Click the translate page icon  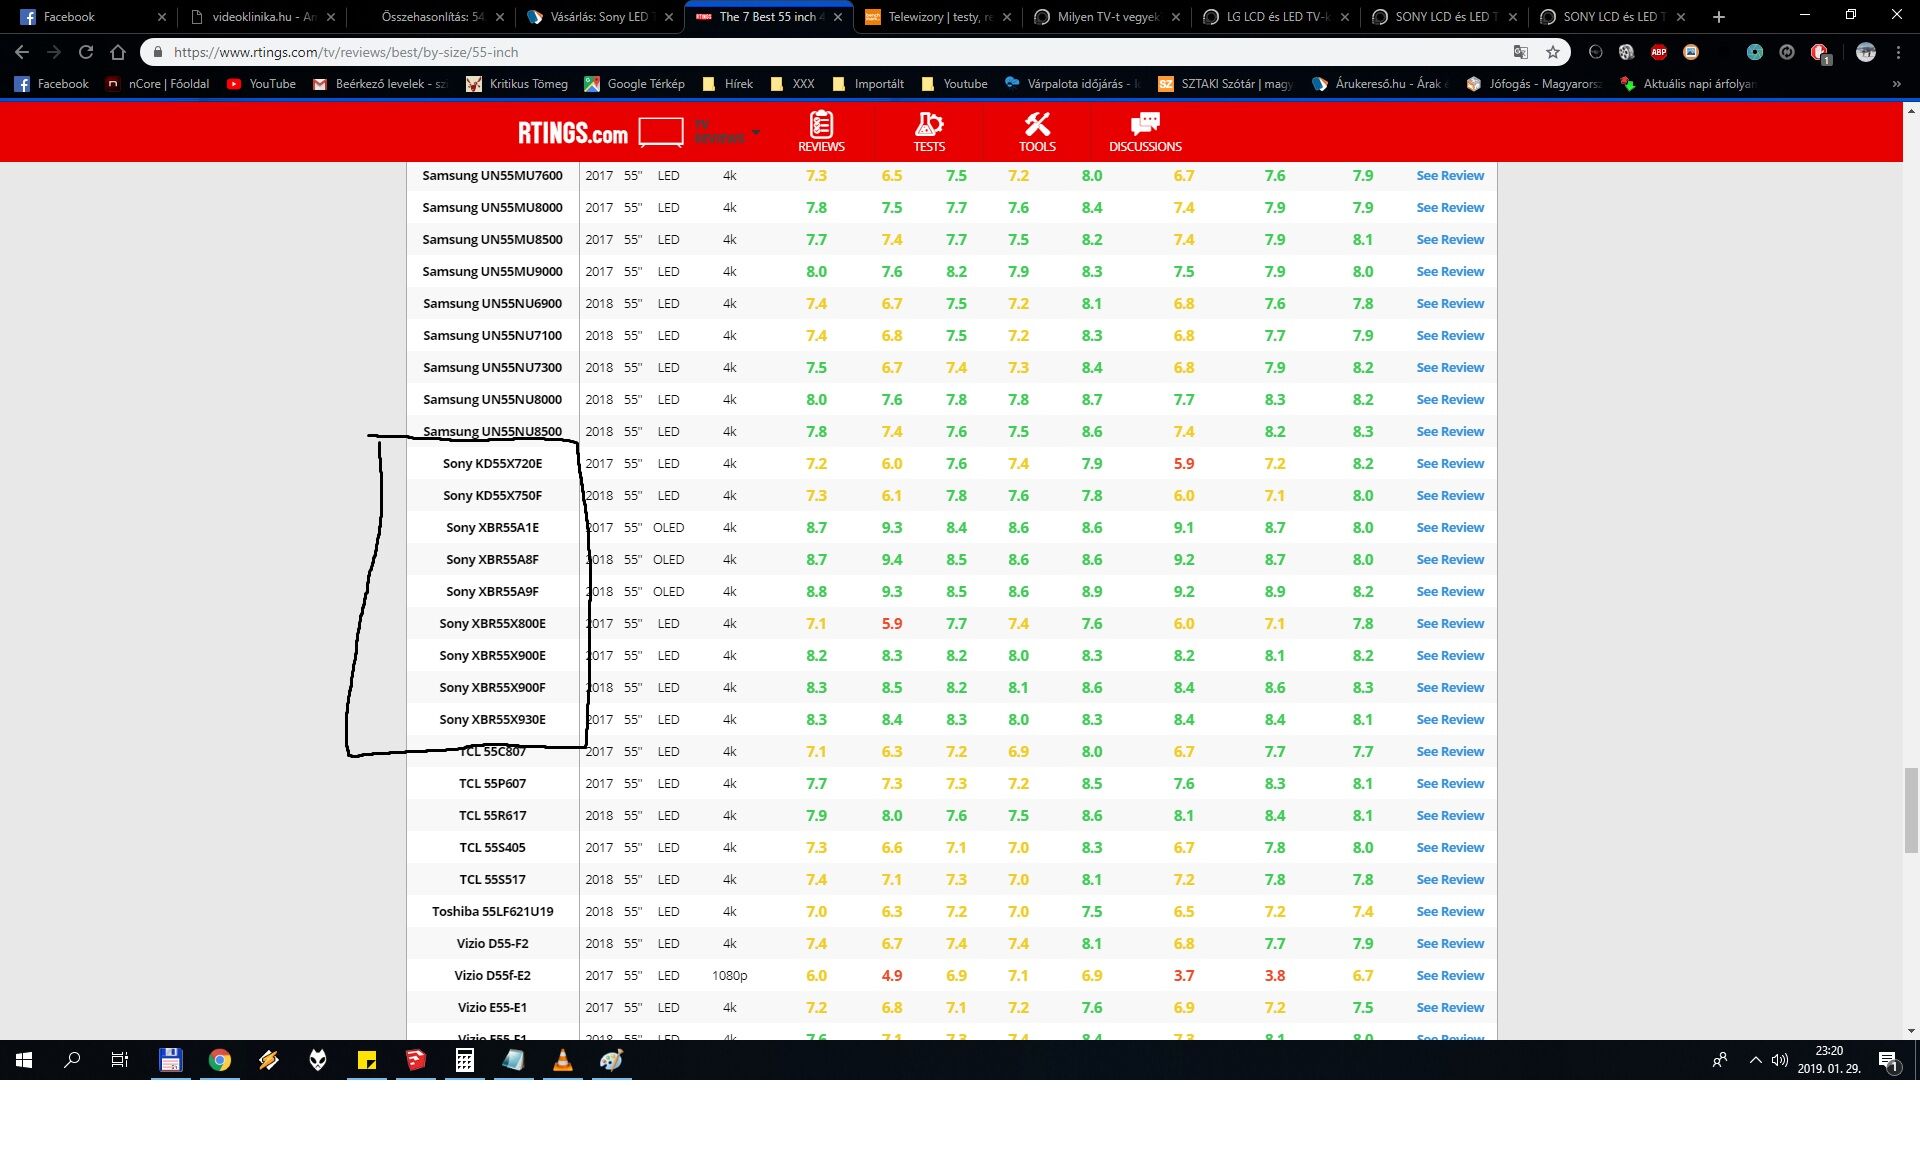click(x=1520, y=52)
